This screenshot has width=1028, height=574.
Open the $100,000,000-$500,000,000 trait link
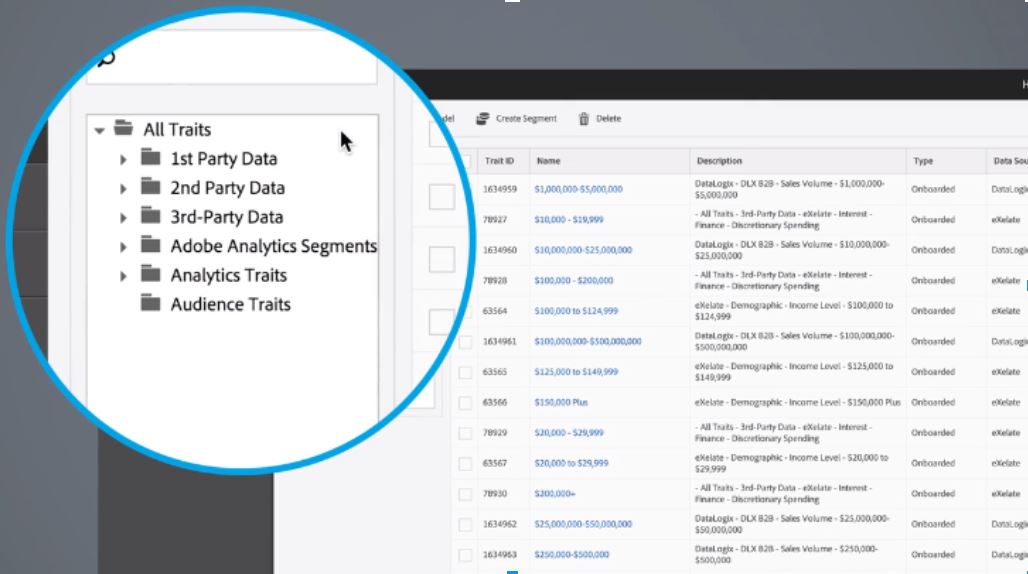pyautogui.click(x=587, y=341)
